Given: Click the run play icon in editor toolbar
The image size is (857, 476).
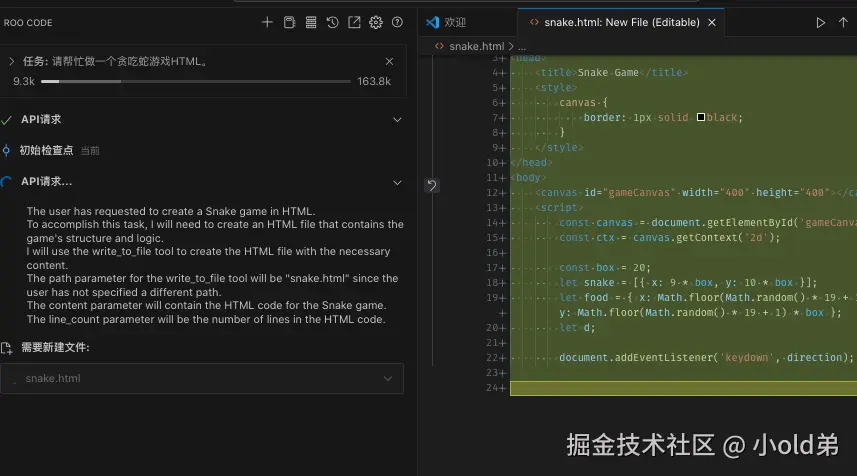Looking at the screenshot, I should point(821,22).
